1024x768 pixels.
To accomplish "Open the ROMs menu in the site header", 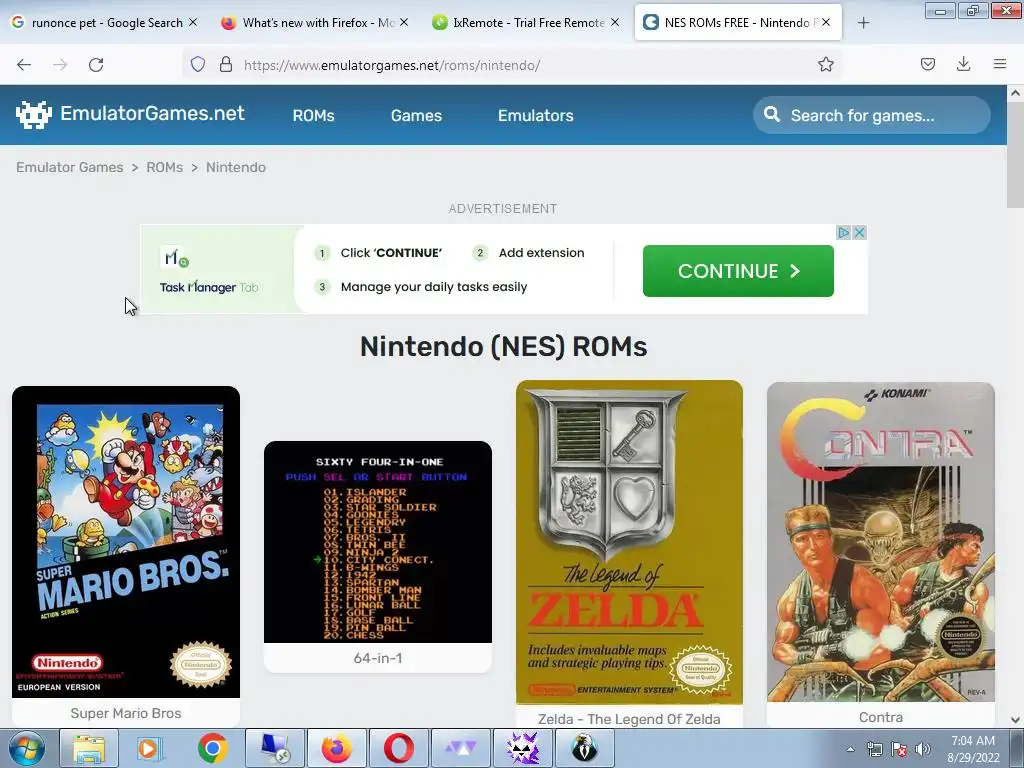I will point(313,116).
